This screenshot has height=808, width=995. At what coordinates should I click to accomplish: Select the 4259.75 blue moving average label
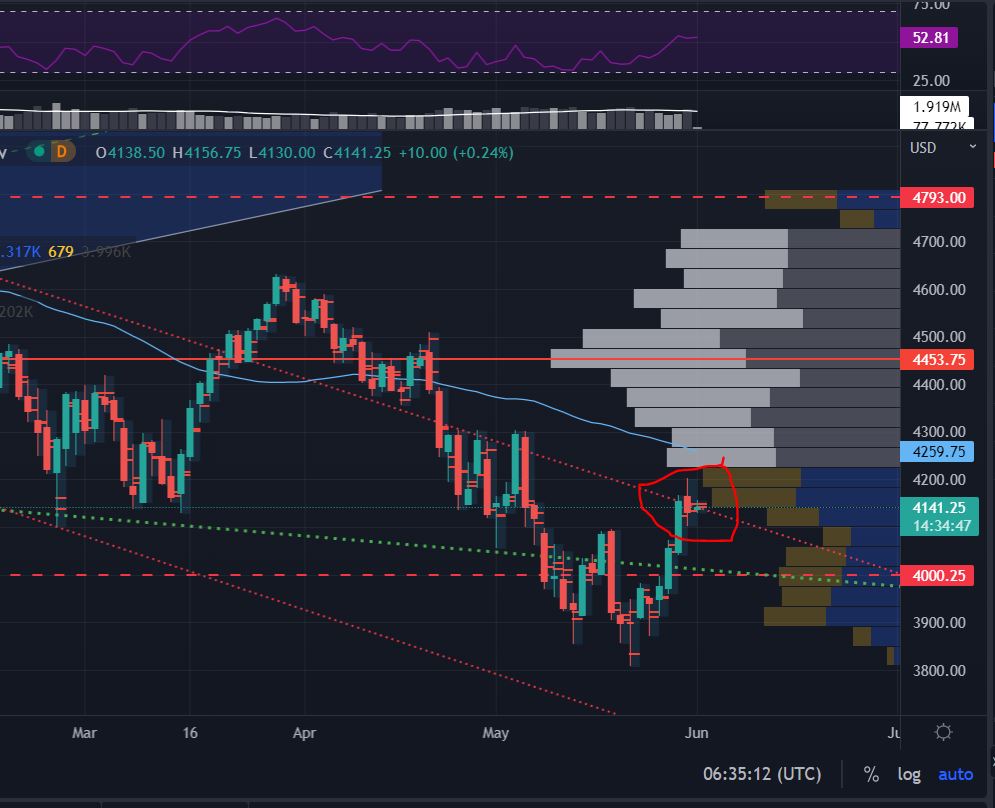tap(937, 451)
